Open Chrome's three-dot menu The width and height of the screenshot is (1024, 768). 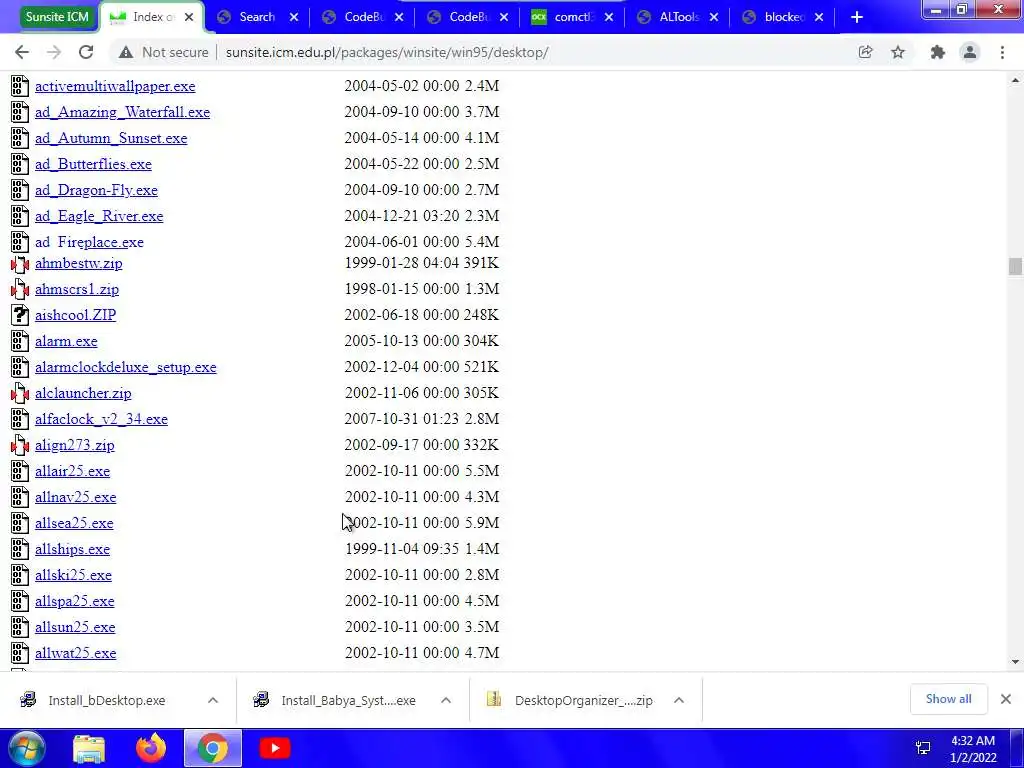(x=1002, y=52)
